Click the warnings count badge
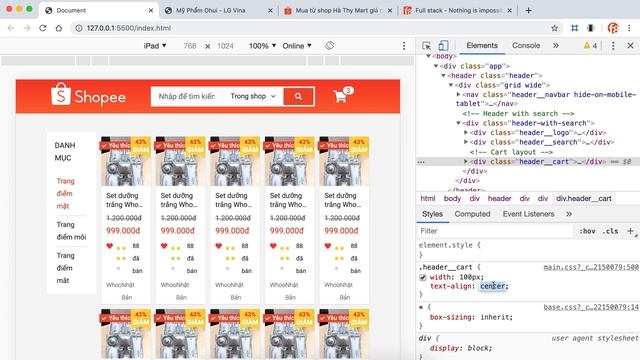Image resolution: width=640 pixels, height=360 pixels. point(591,46)
